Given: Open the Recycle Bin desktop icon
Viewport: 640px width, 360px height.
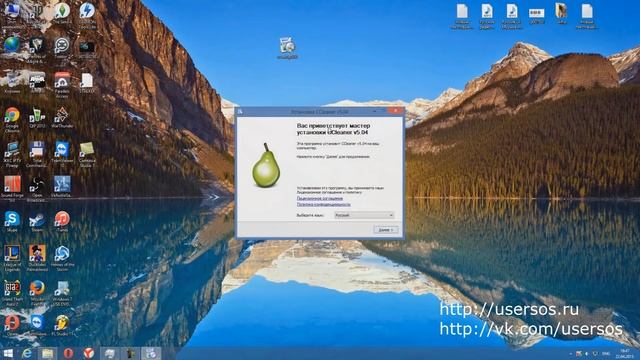Looking at the screenshot, I should pos(12,82).
